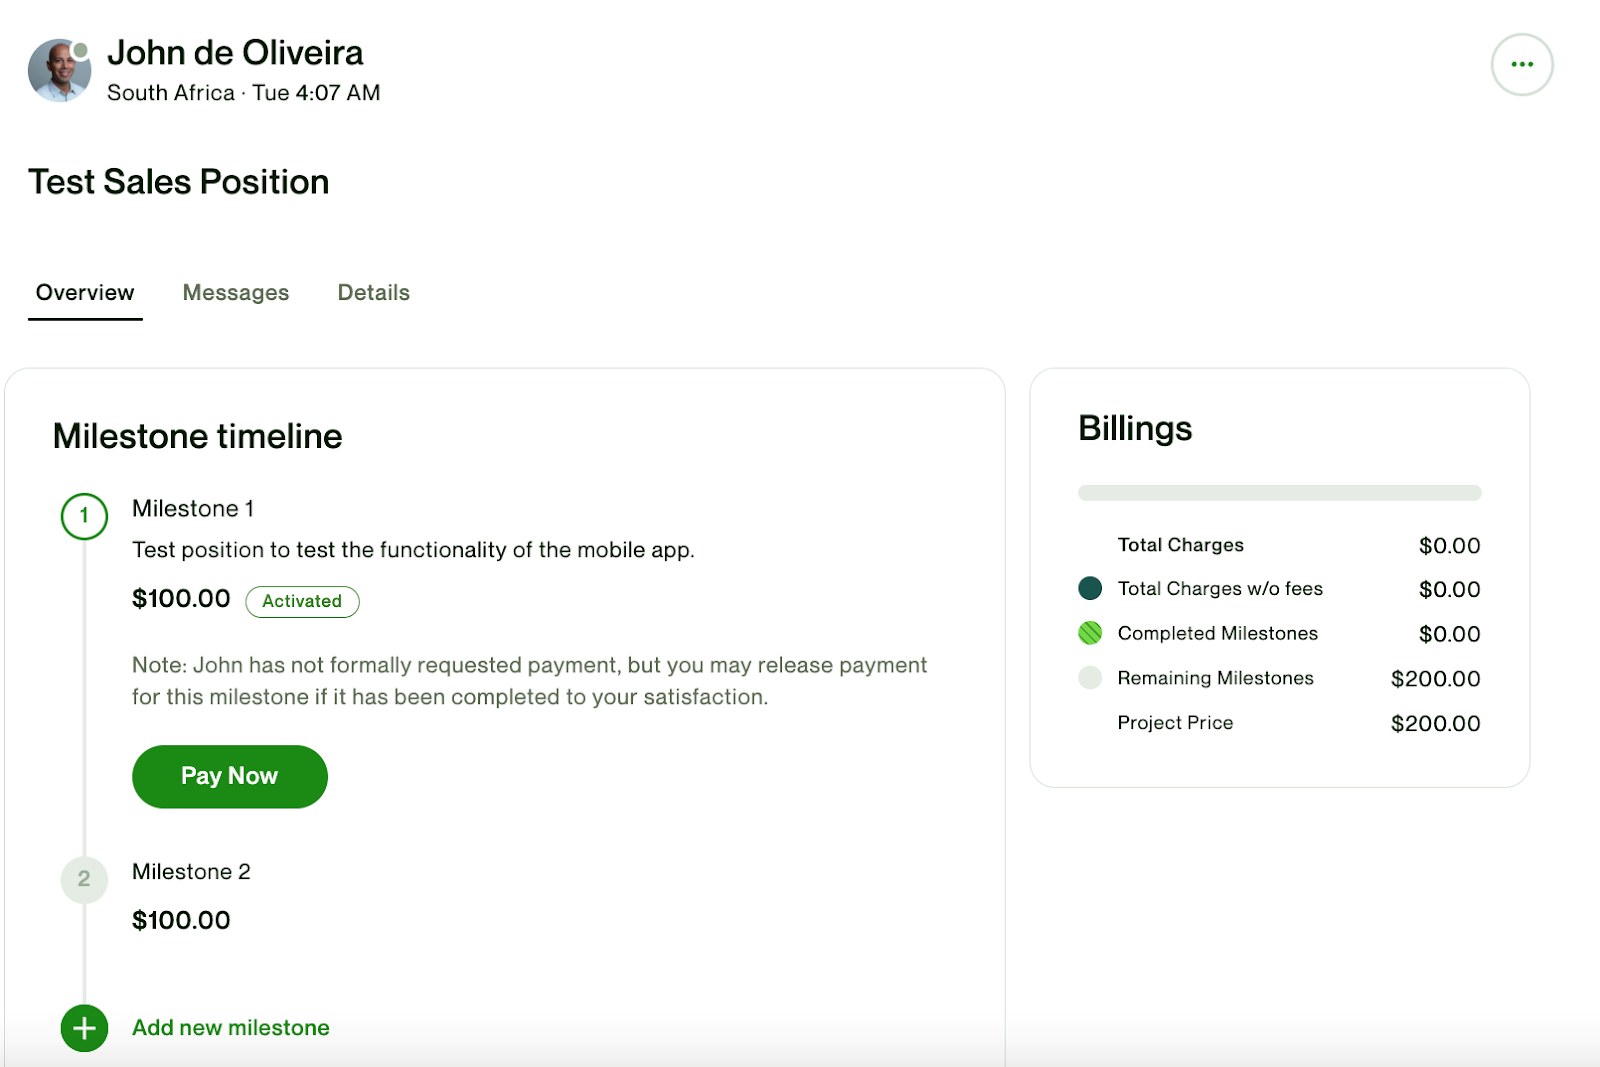Click the Milestone 2 circle marker
1600x1067 pixels.
click(84, 879)
